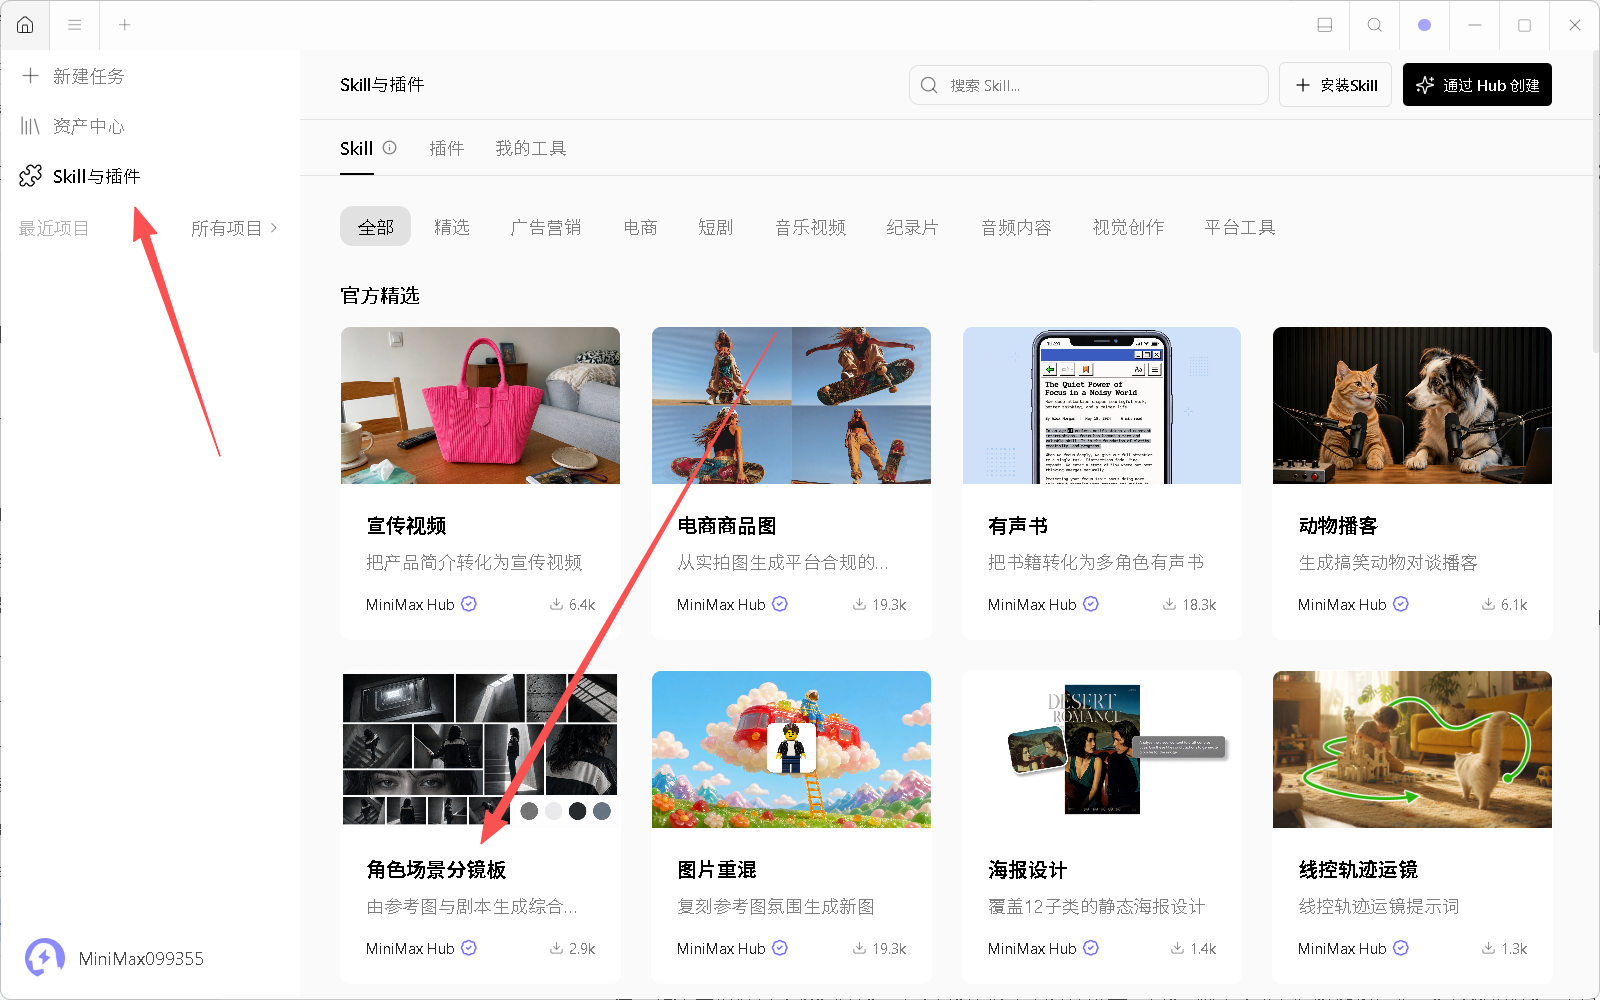Open the search icon in title bar

pos(1375,25)
